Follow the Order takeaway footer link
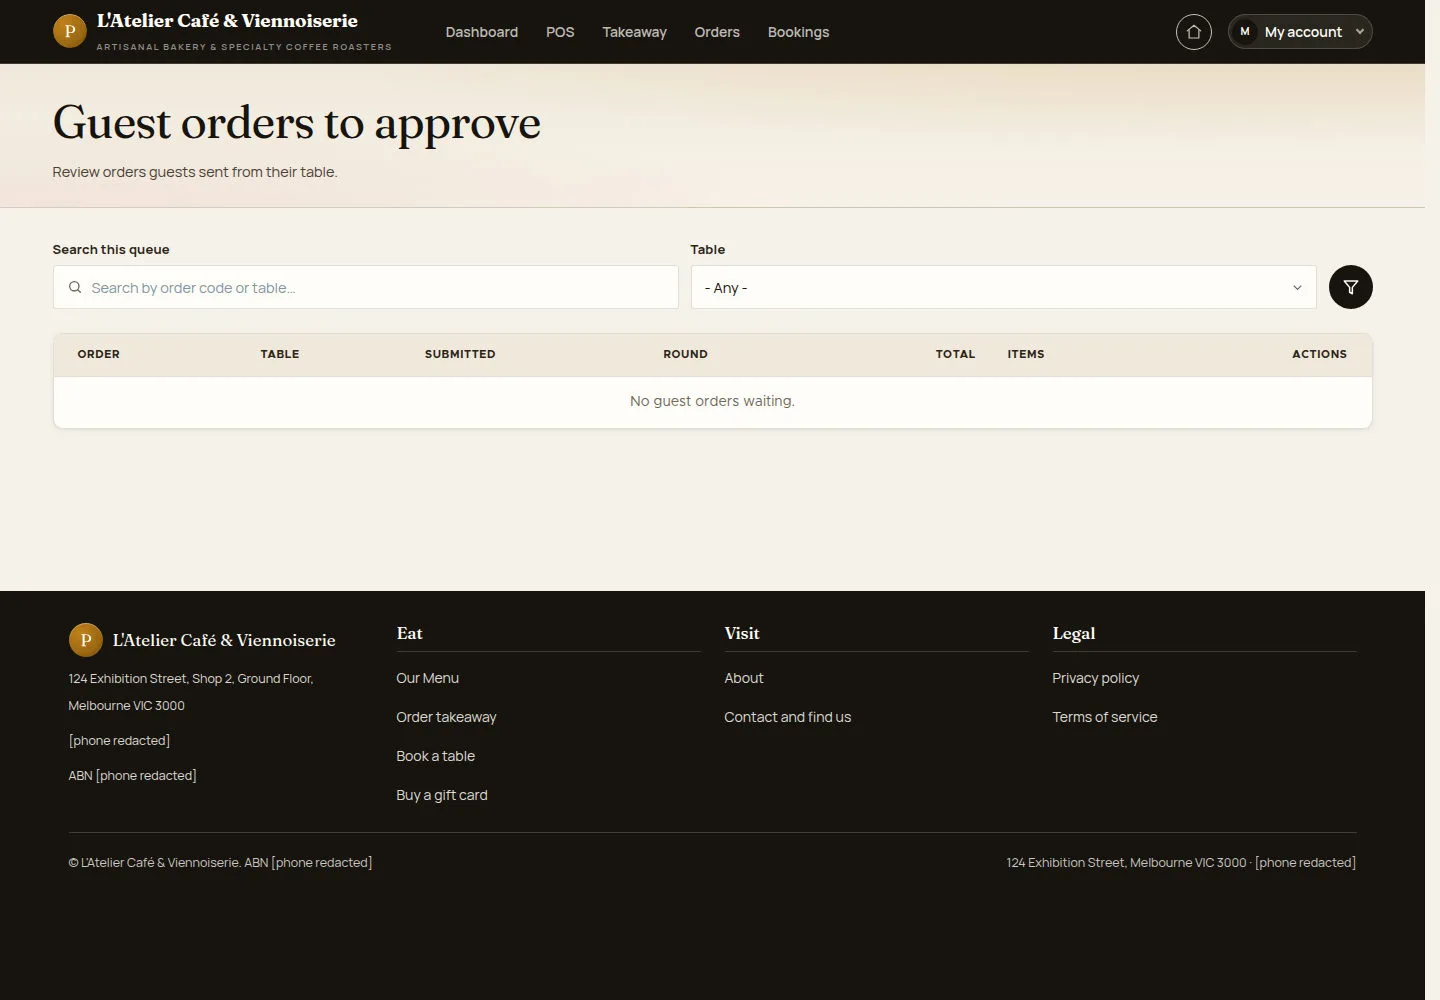The height and width of the screenshot is (1000, 1440). [x=446, y=717]
